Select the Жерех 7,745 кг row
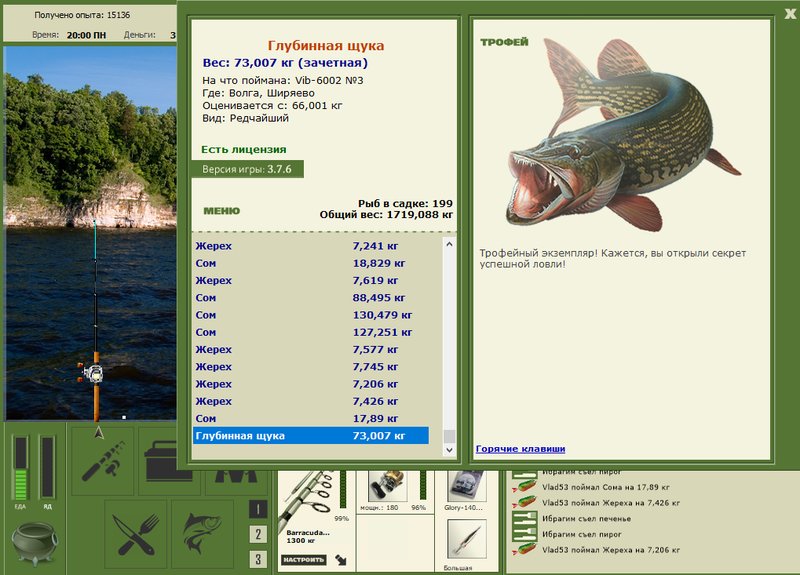The width and height of the screenshot is (800, 575). (311, 367)
